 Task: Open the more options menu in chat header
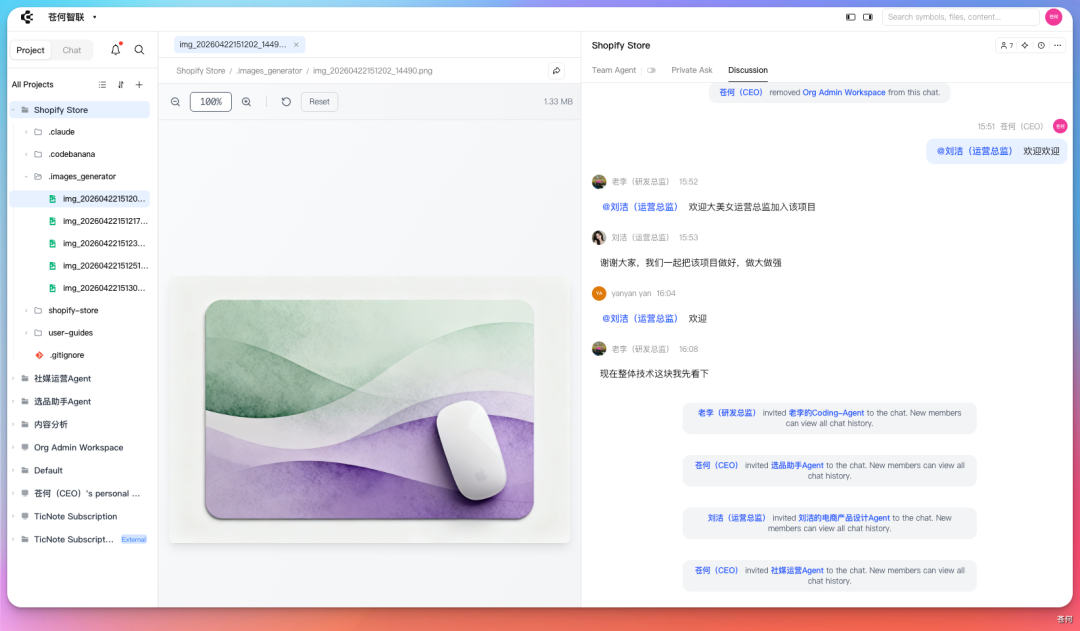coord(1058,45)
